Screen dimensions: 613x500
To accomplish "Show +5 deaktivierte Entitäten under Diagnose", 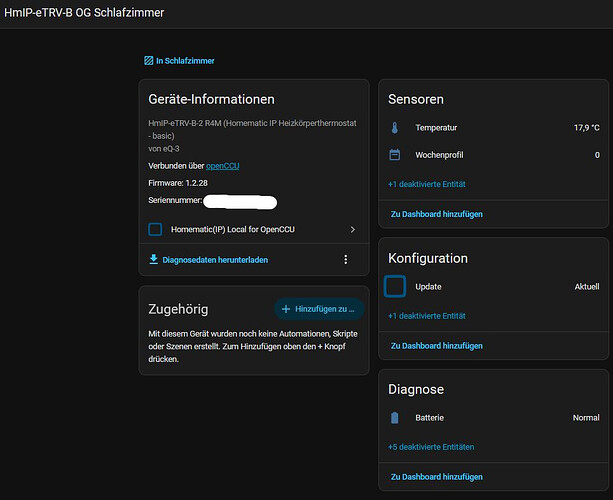I will tap(431, 447).
